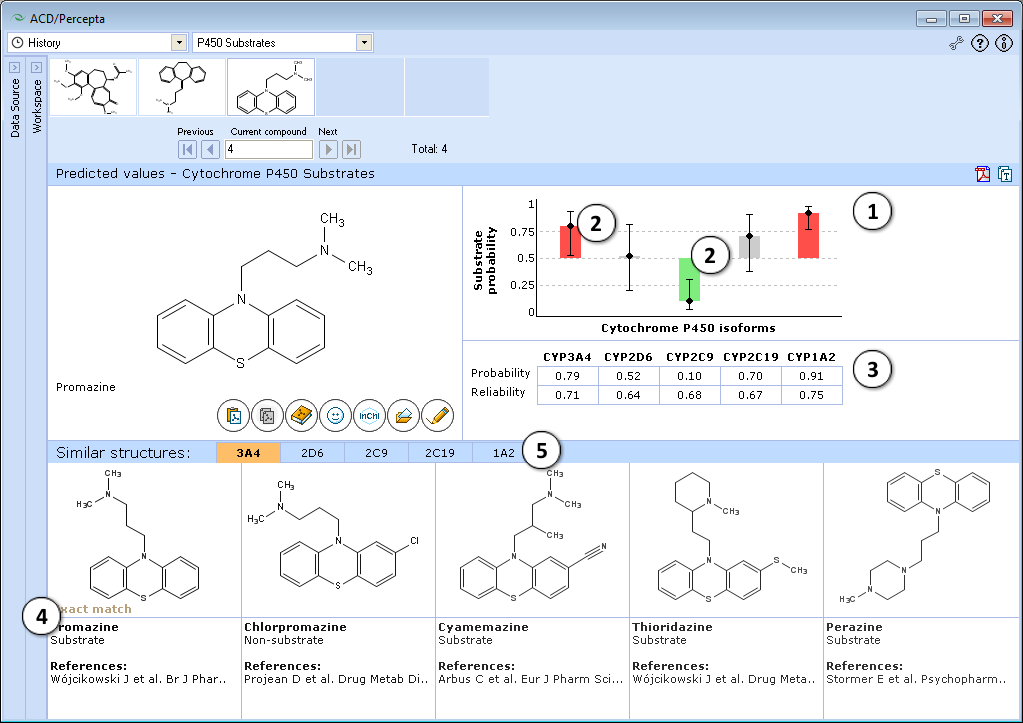
Task: Click the Promazine reference Br J Phar..
Action: 138,679
